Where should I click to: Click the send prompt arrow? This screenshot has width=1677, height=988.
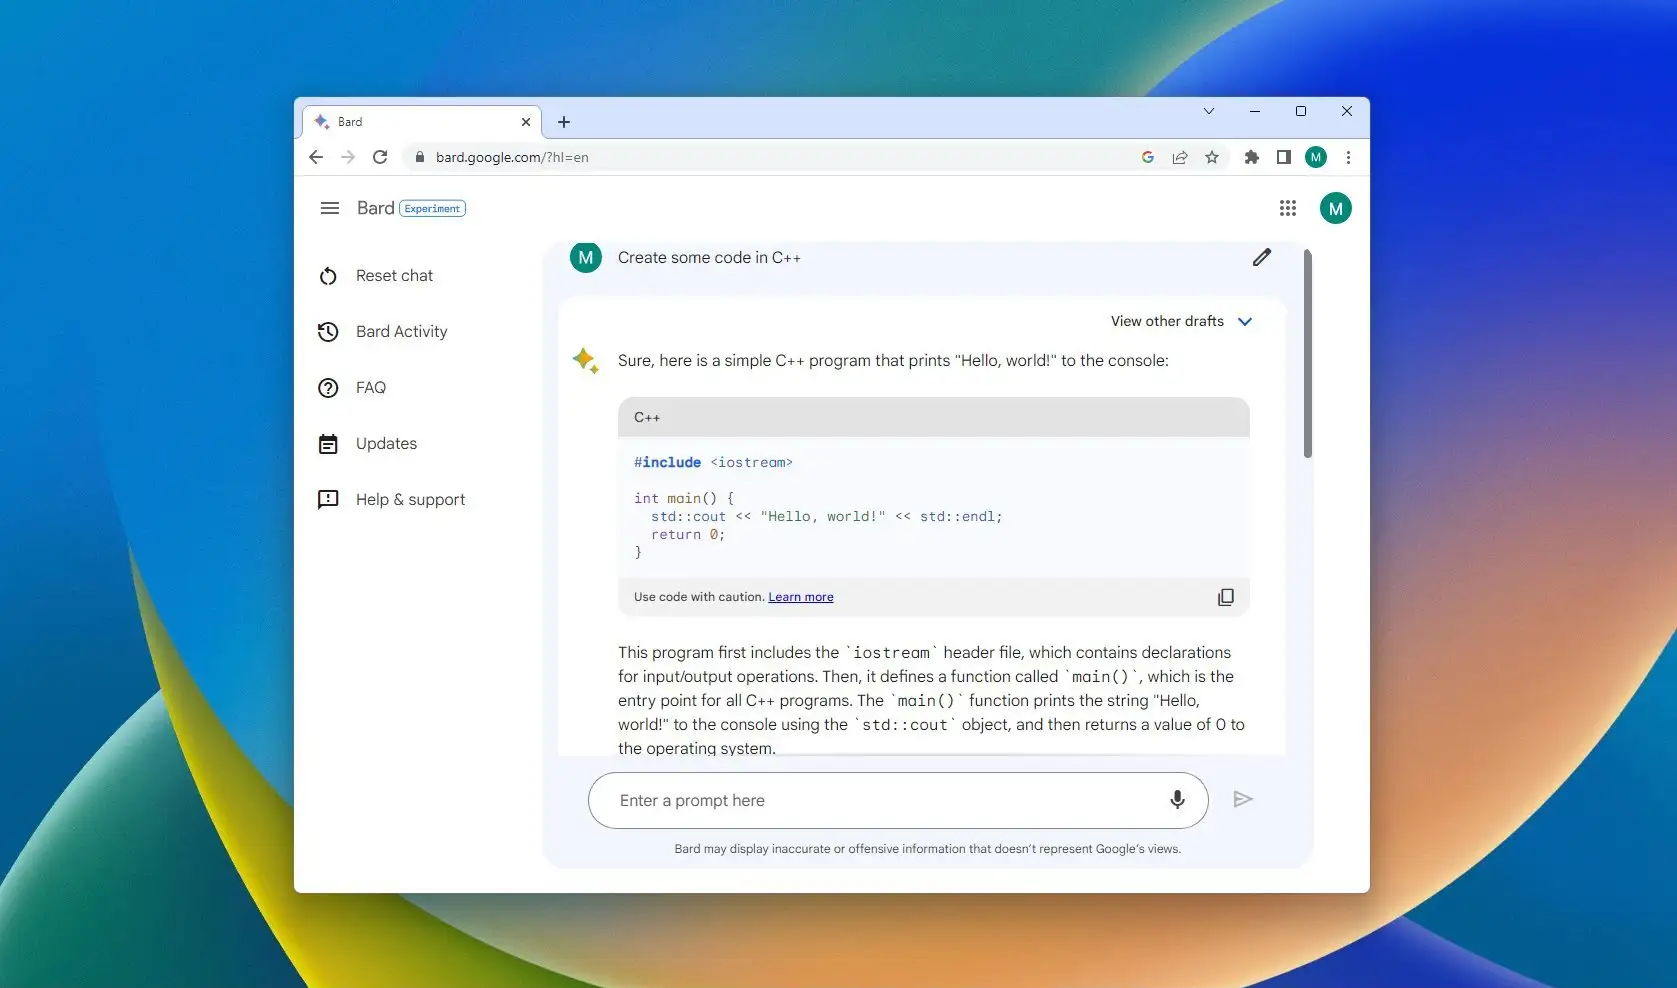(x=1243, y=799)
